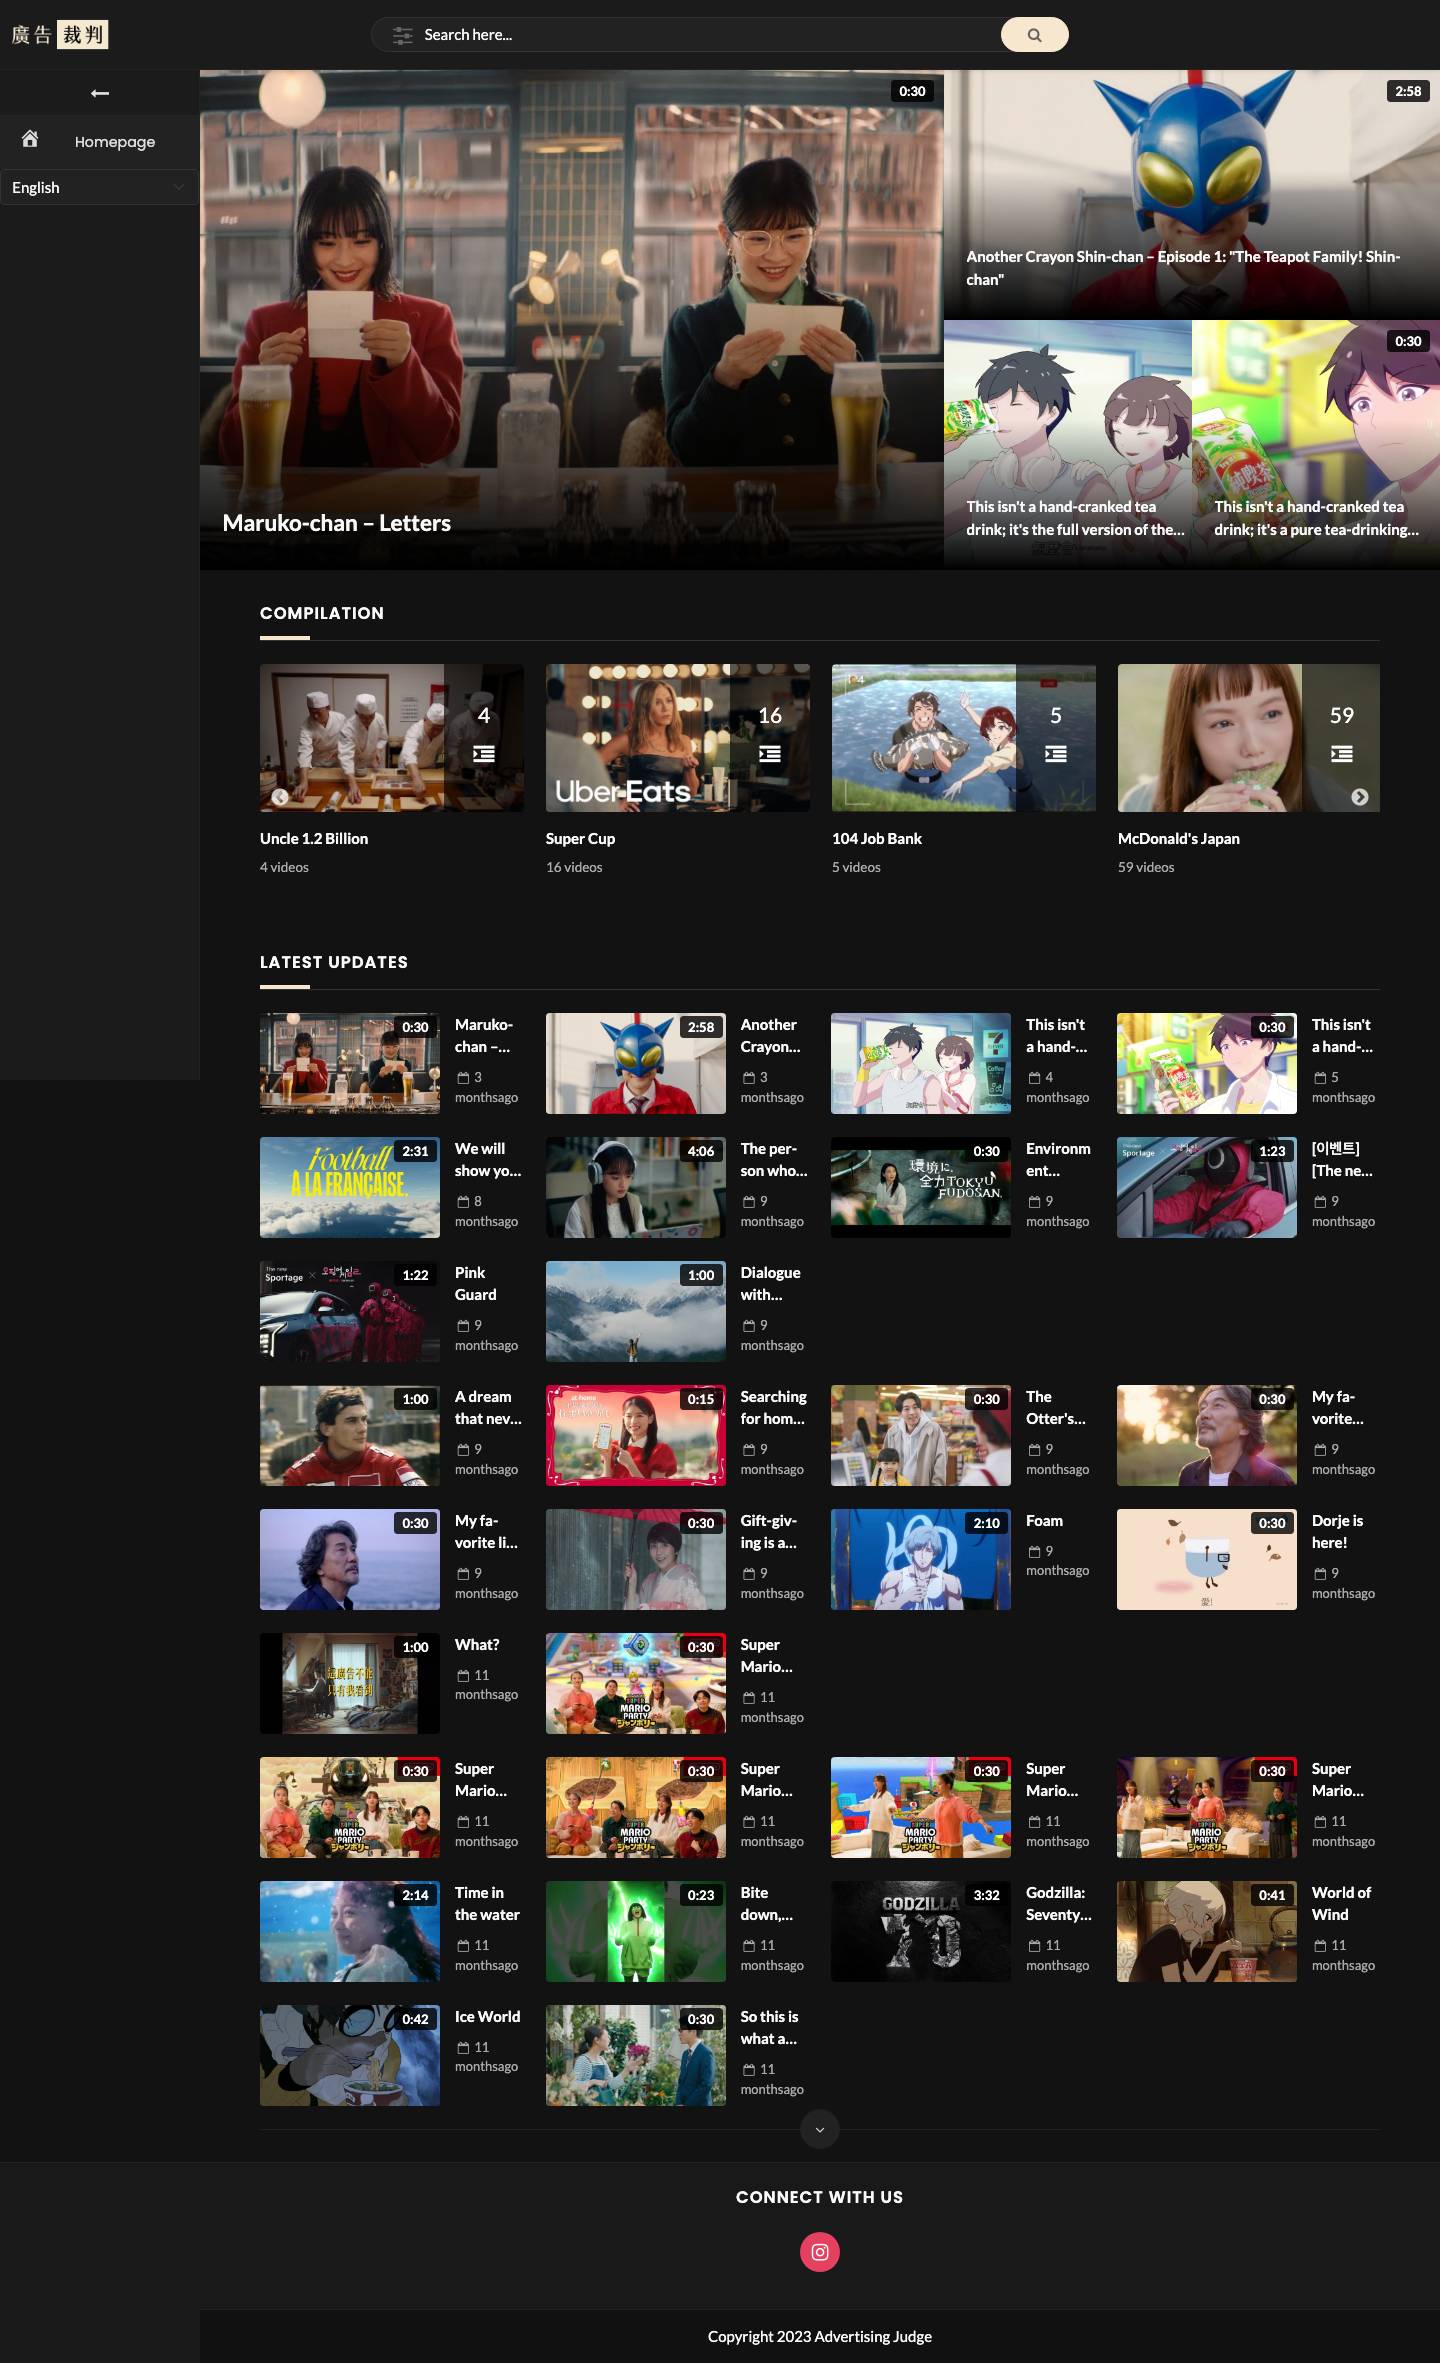Open the Instagram social link
The width and height of the screenshot is (1440, 2363).
pos(820,2252)
